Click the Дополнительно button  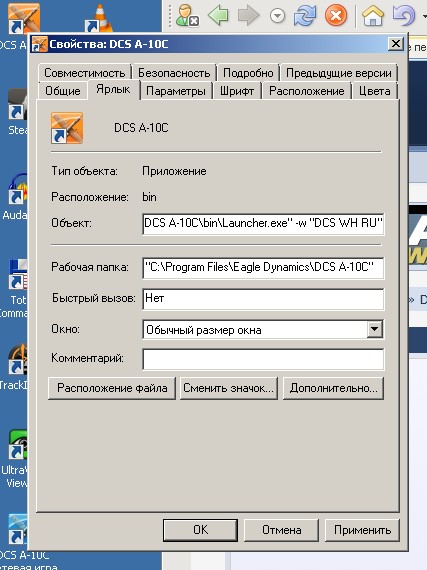(333, 388)
